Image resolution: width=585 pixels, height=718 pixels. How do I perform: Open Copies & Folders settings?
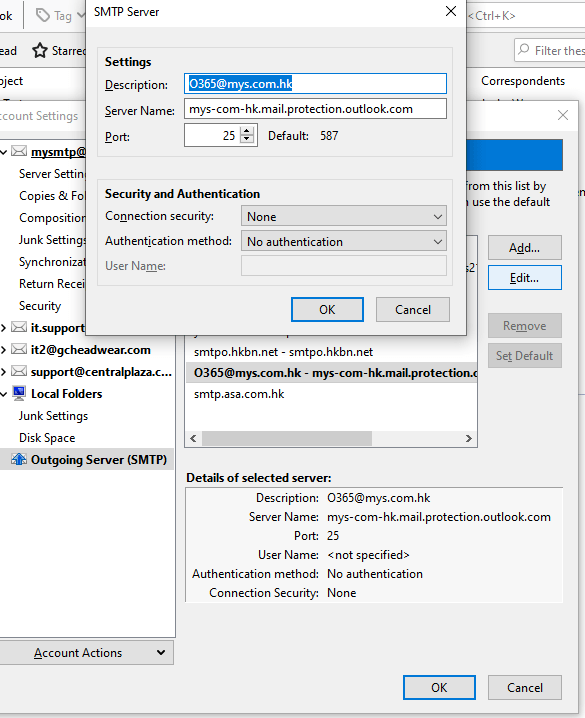click(x=52, y=196)
